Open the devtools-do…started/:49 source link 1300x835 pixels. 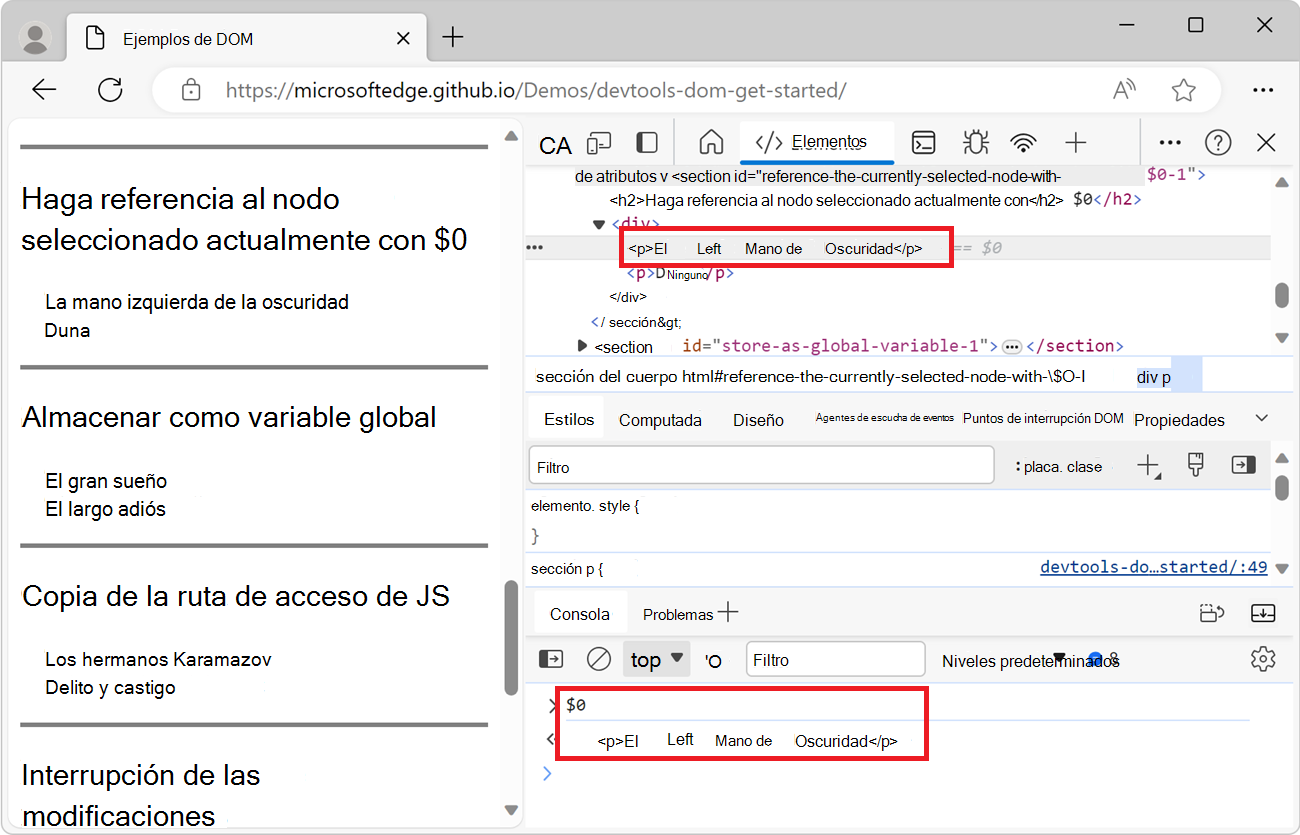click(1153, 567)
